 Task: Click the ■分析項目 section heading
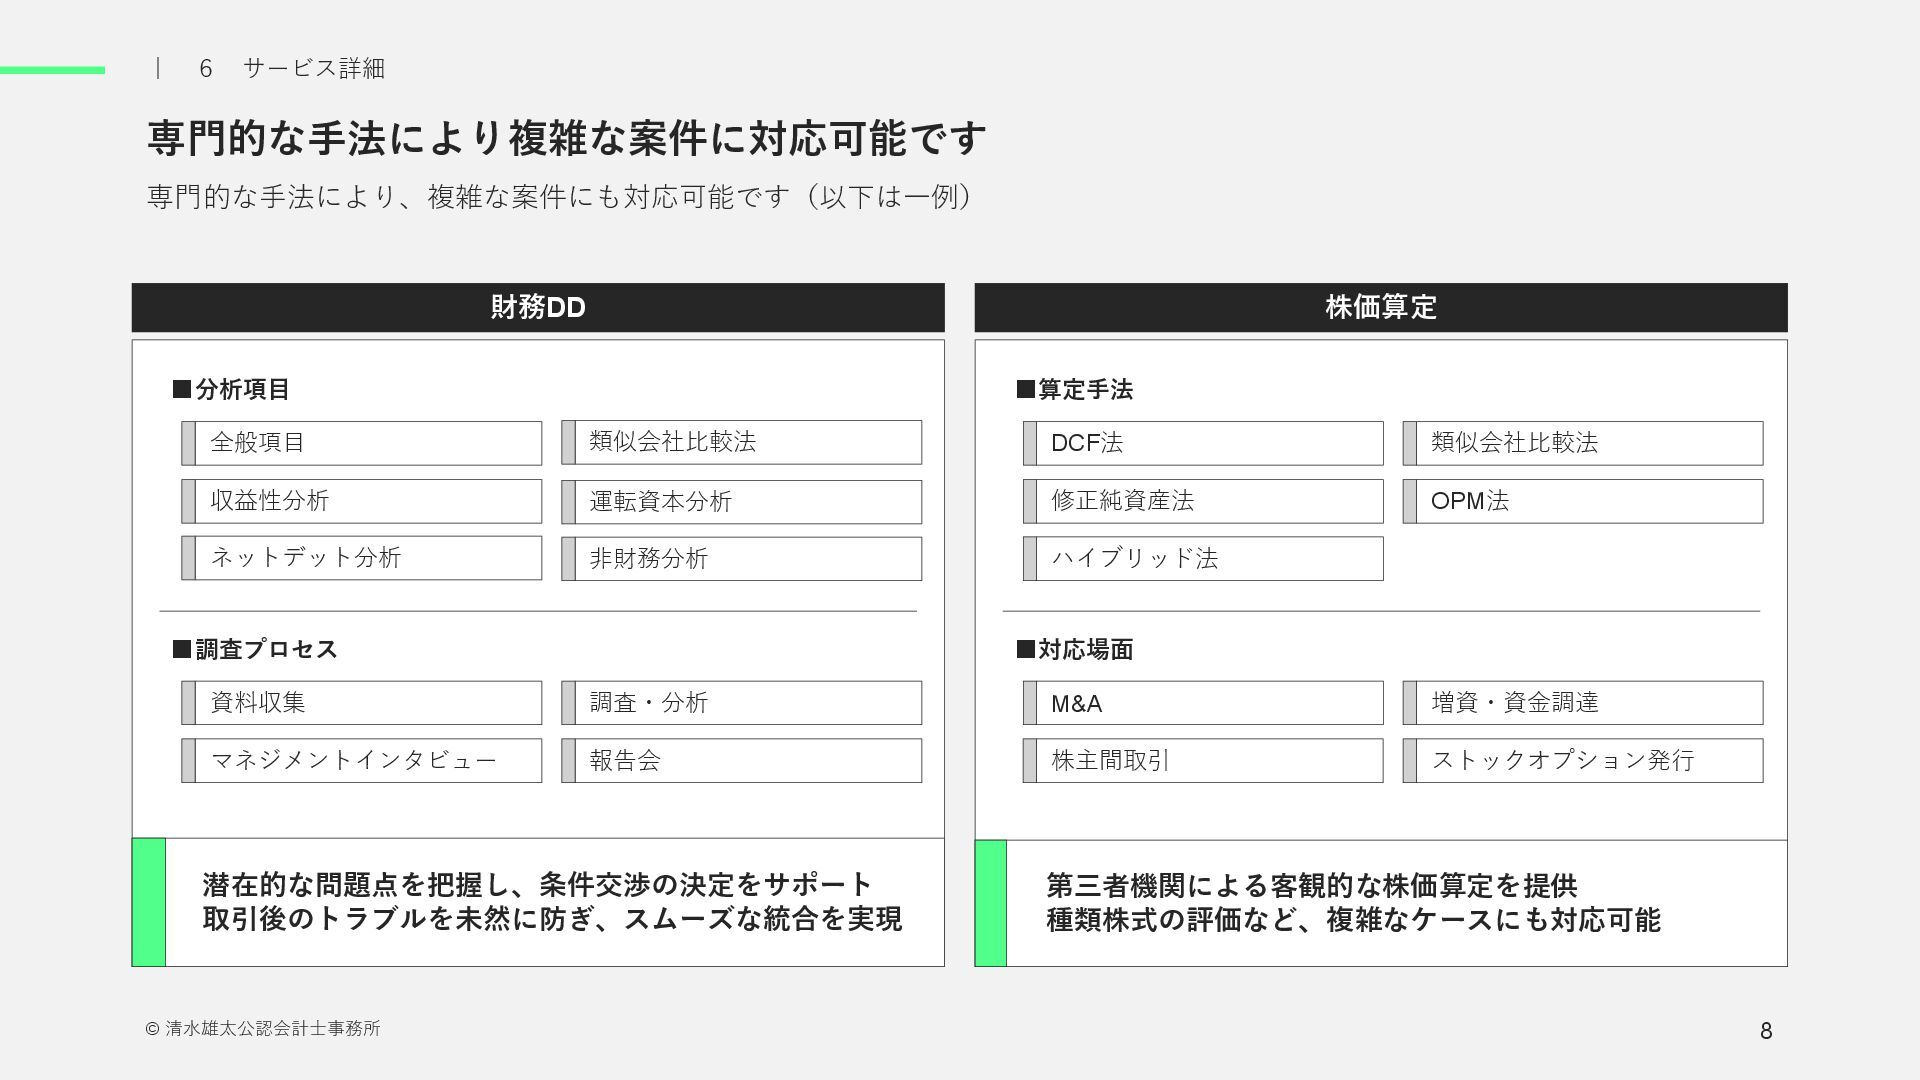(232, 389)
